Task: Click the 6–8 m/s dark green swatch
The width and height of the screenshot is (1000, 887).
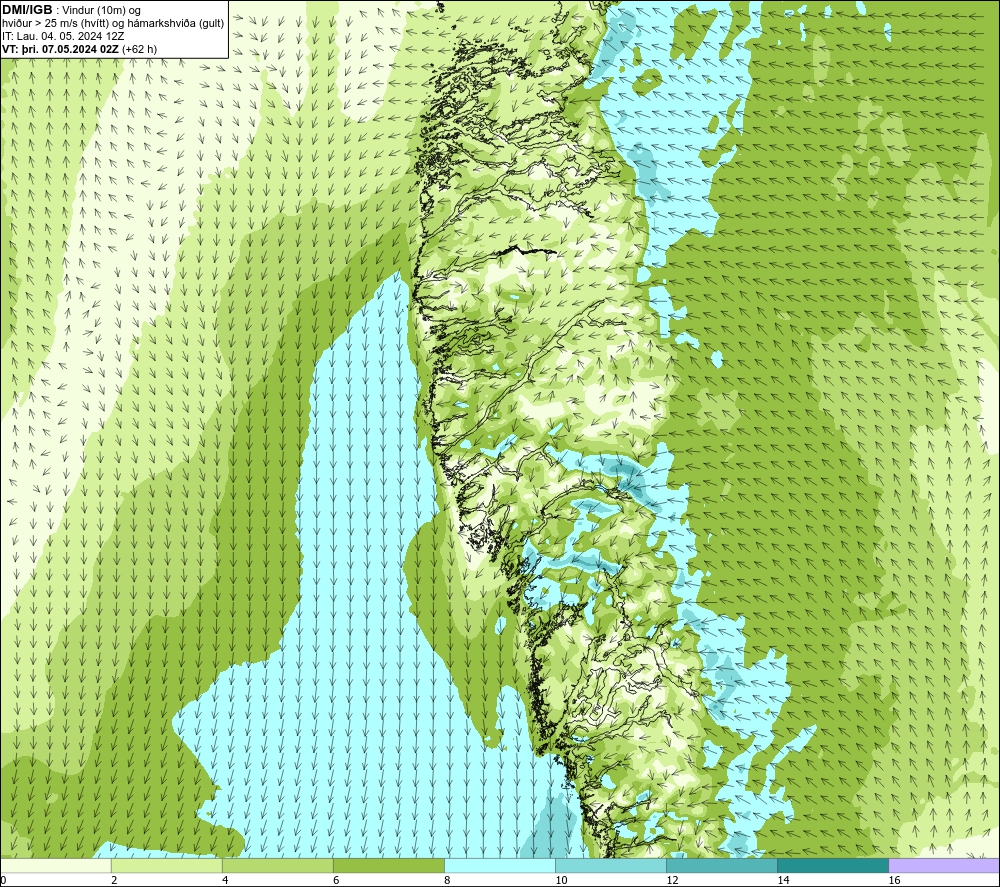Action: [x=388, y=865]
